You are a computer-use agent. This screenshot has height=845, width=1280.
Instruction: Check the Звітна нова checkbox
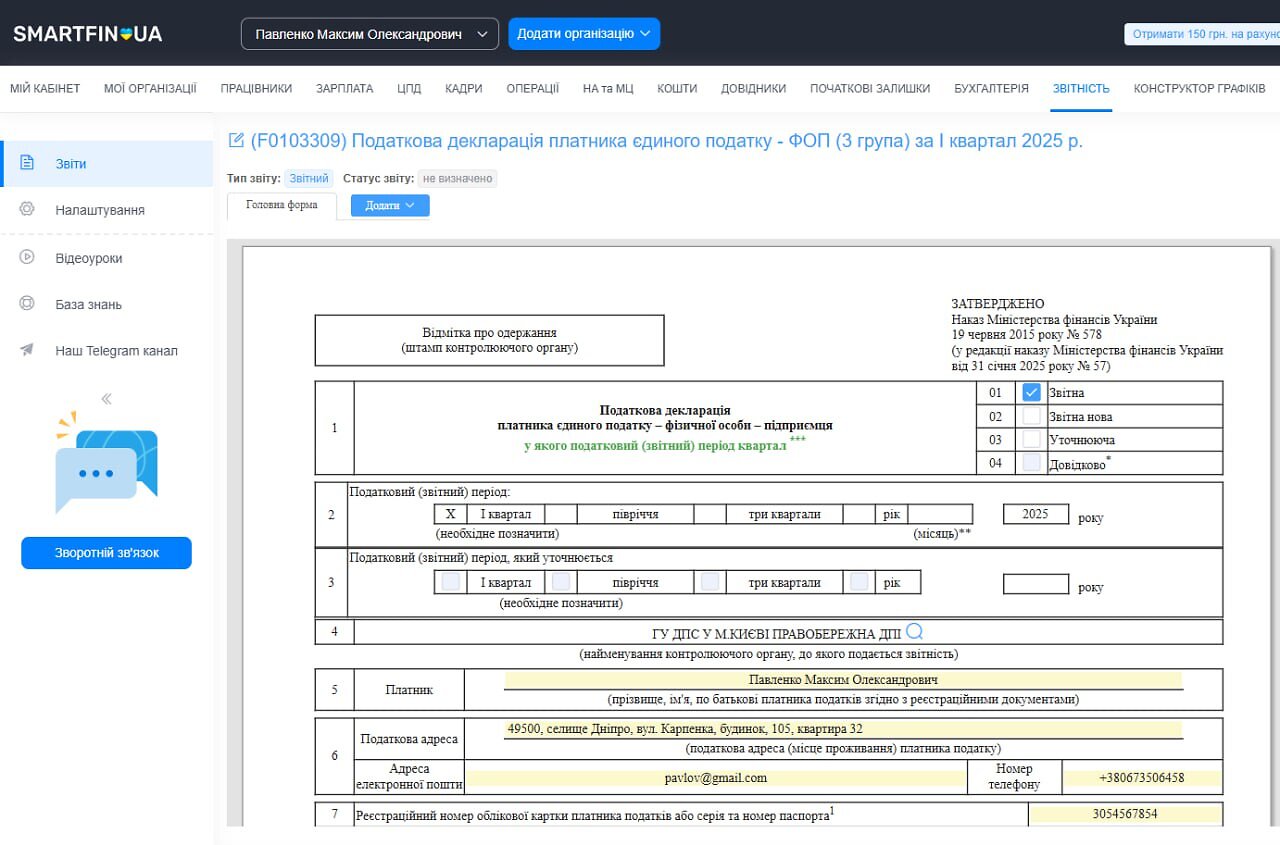[1032, 416]
